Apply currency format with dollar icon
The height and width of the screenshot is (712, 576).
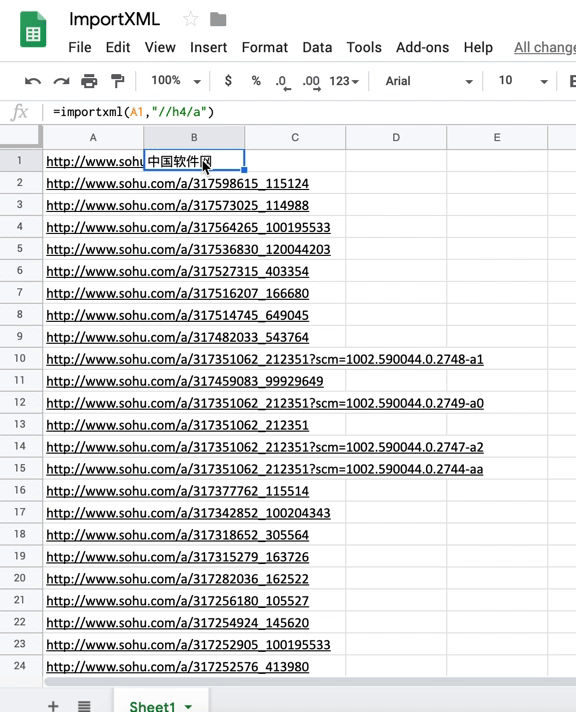228,81
